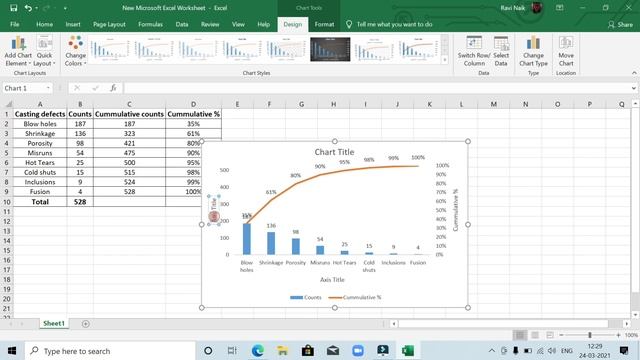
Task: Open the Quick Layout gallery
Action: click(x=44, y=51)
